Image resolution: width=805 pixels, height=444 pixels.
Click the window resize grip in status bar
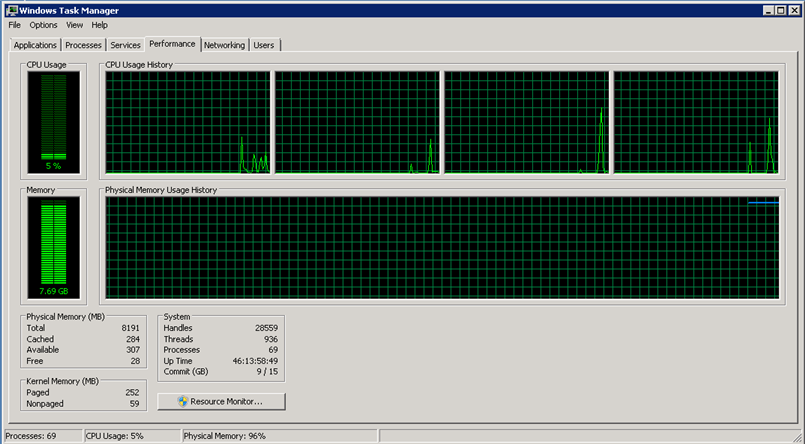tap(798, 437)
